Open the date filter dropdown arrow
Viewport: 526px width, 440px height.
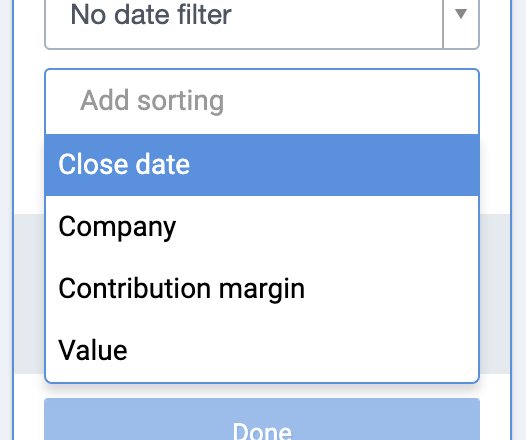coord(461,14)
